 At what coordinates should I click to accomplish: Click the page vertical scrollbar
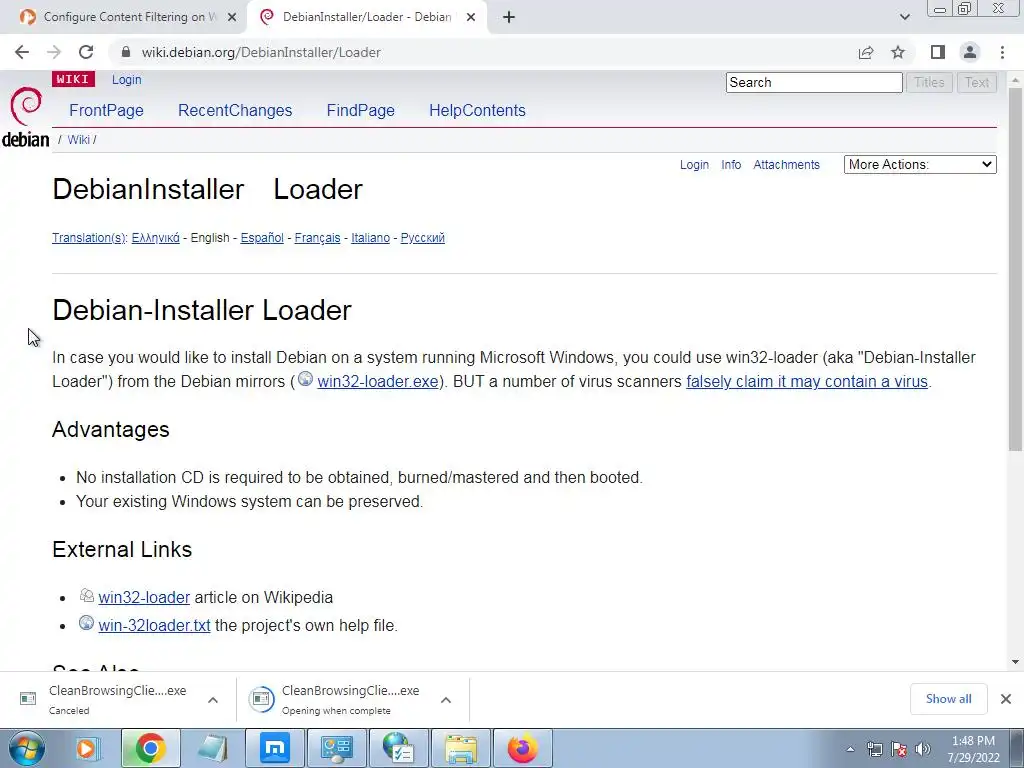[1015, 269]
